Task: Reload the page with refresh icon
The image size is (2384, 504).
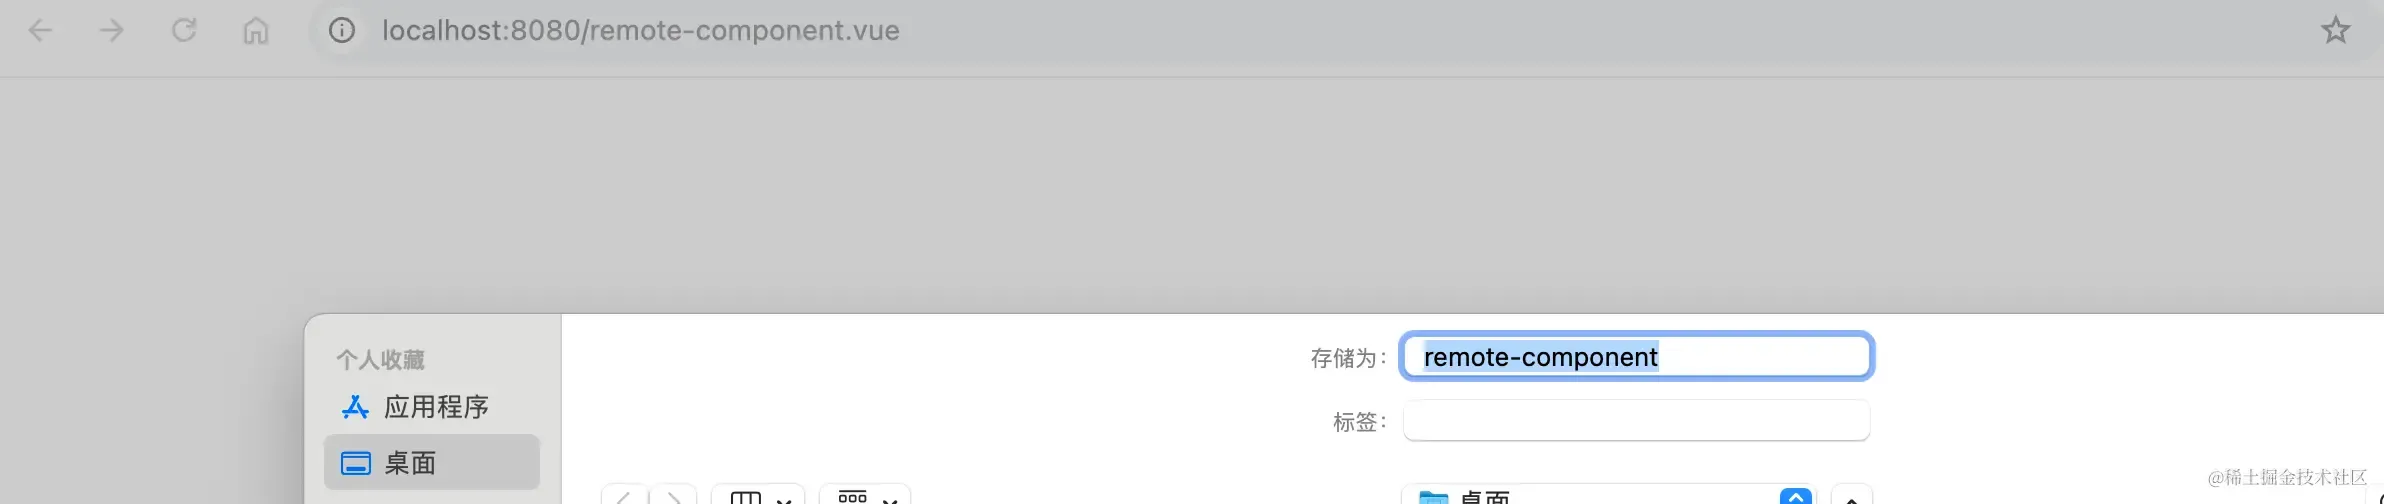Action: [184, 31]
